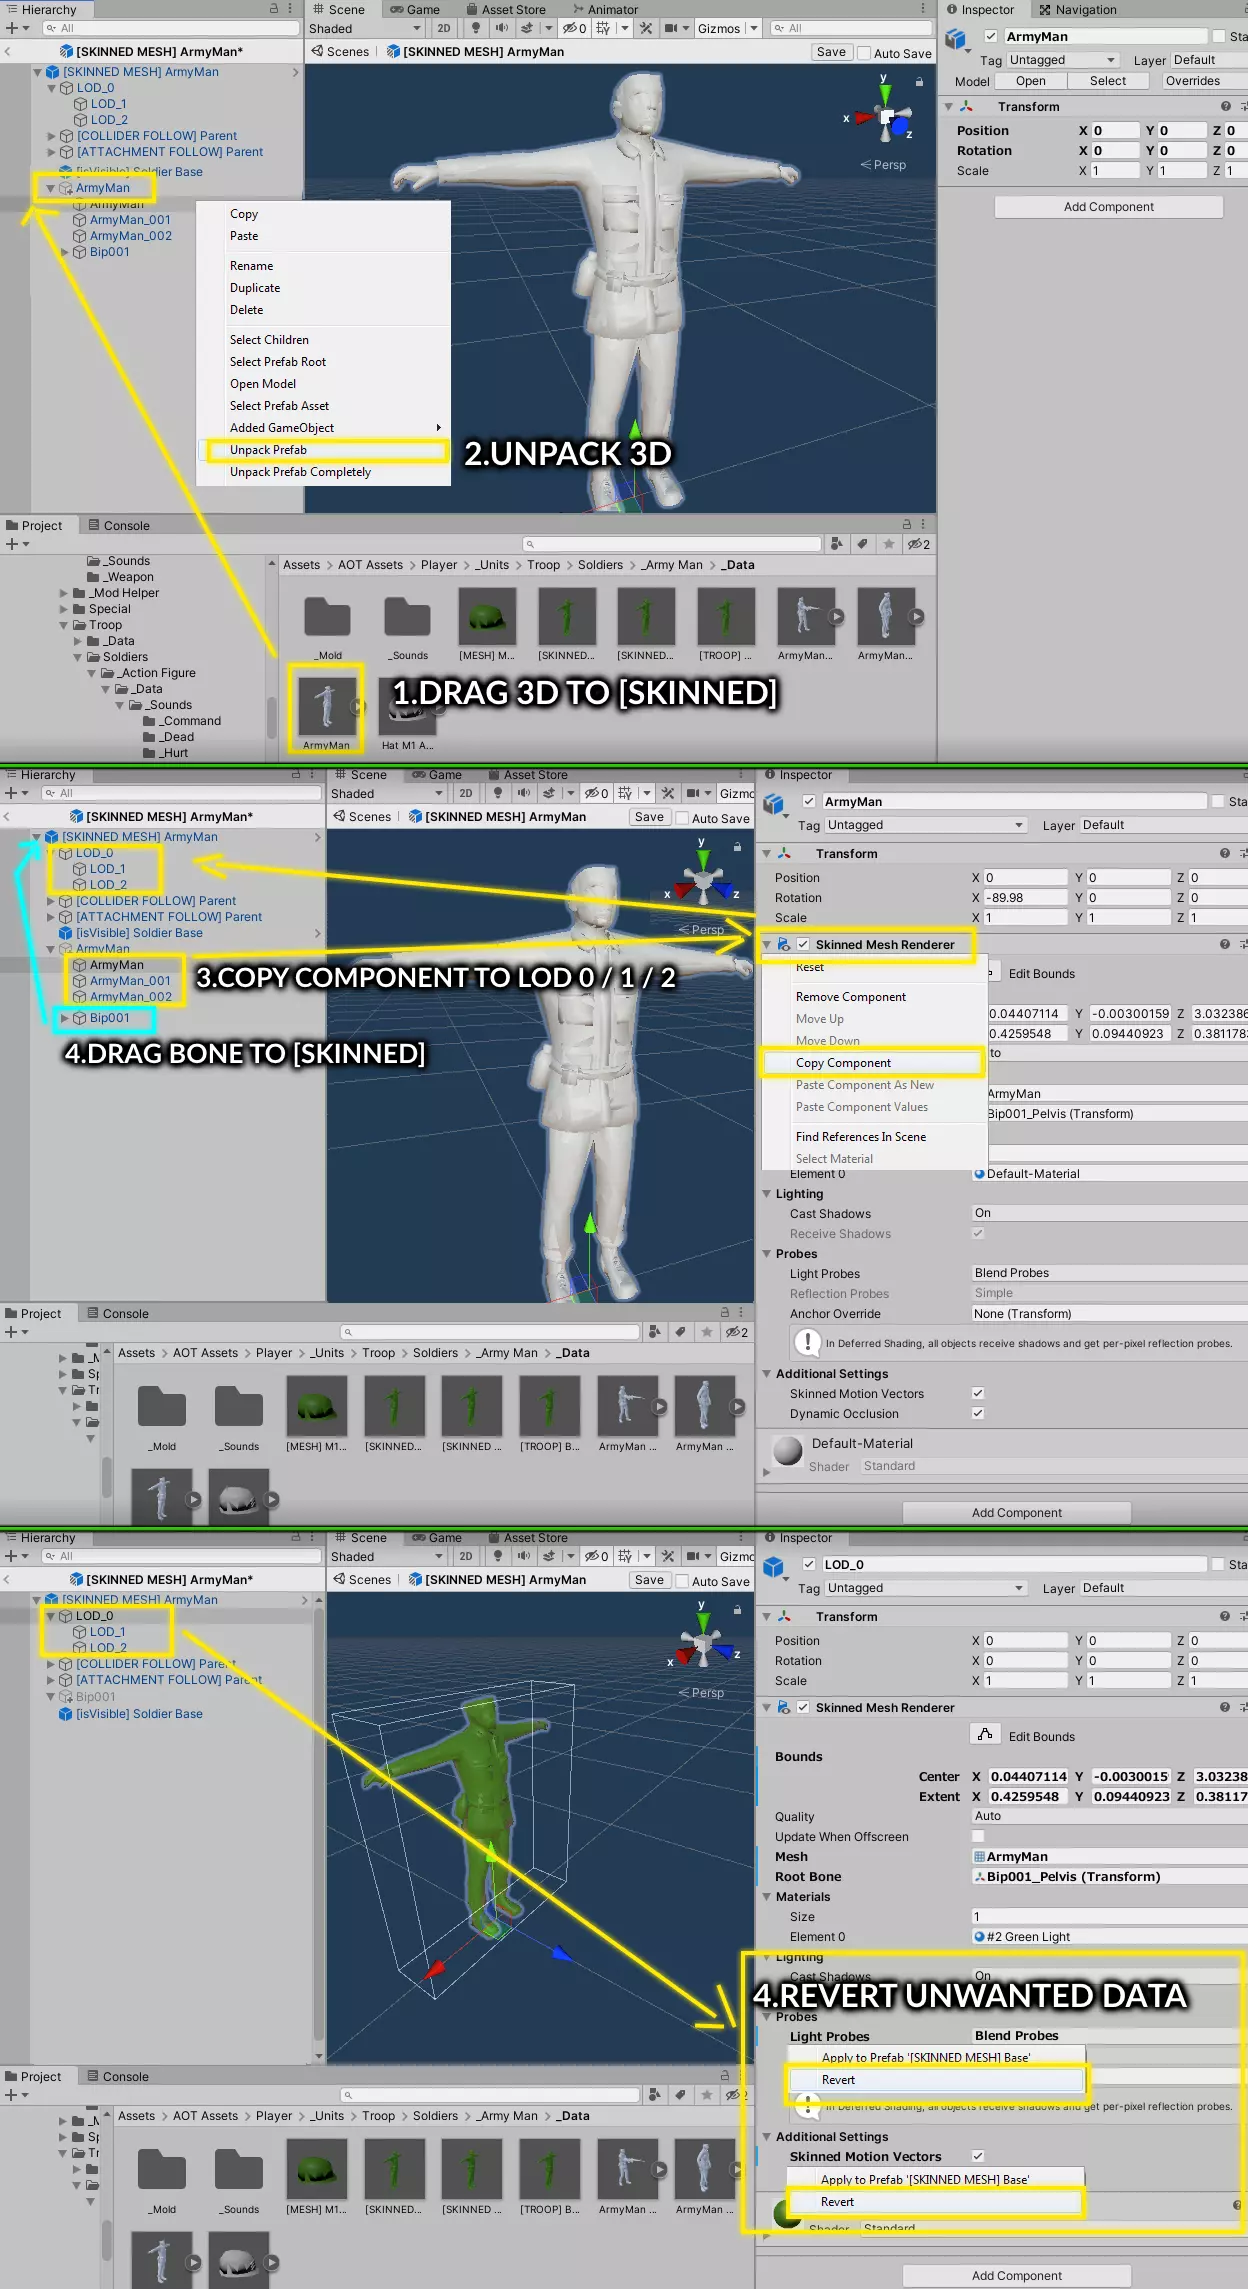The width and height of the screenshot is (1248, 2289).
Task: Select the _Mold folder icon beside Assets breadcrumb
Action: pyautogui.click(x=328, y=618)
